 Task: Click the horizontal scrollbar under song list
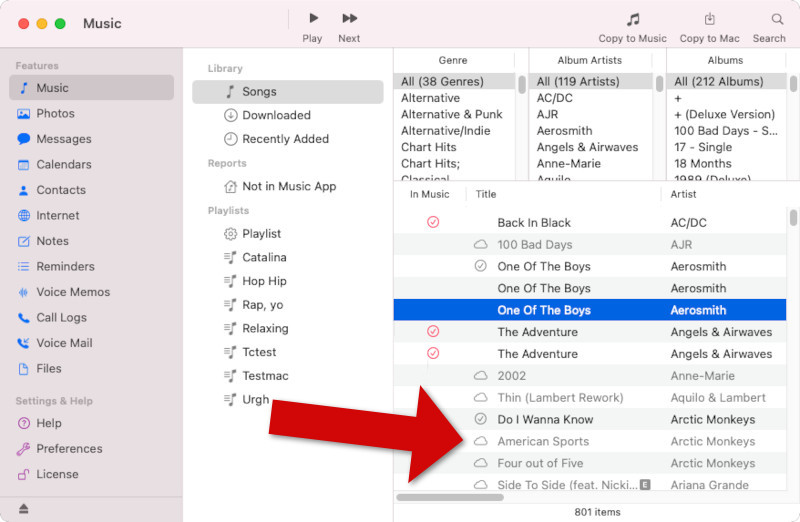[449, 497]
